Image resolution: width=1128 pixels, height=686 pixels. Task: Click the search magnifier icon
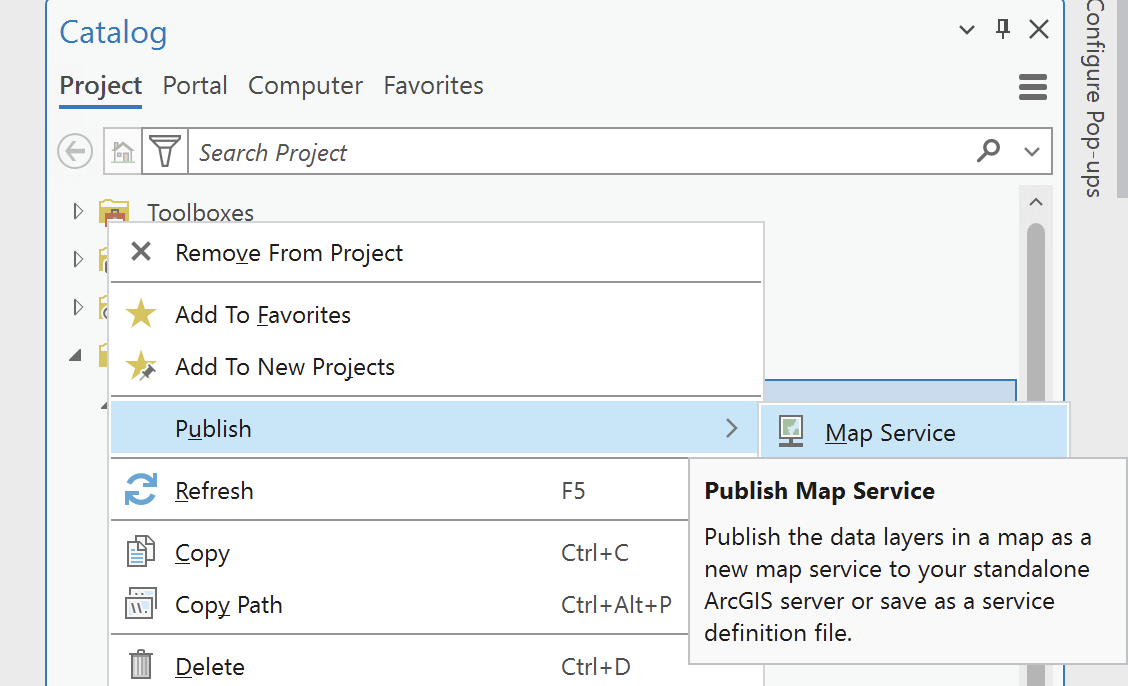click(988, 151)
